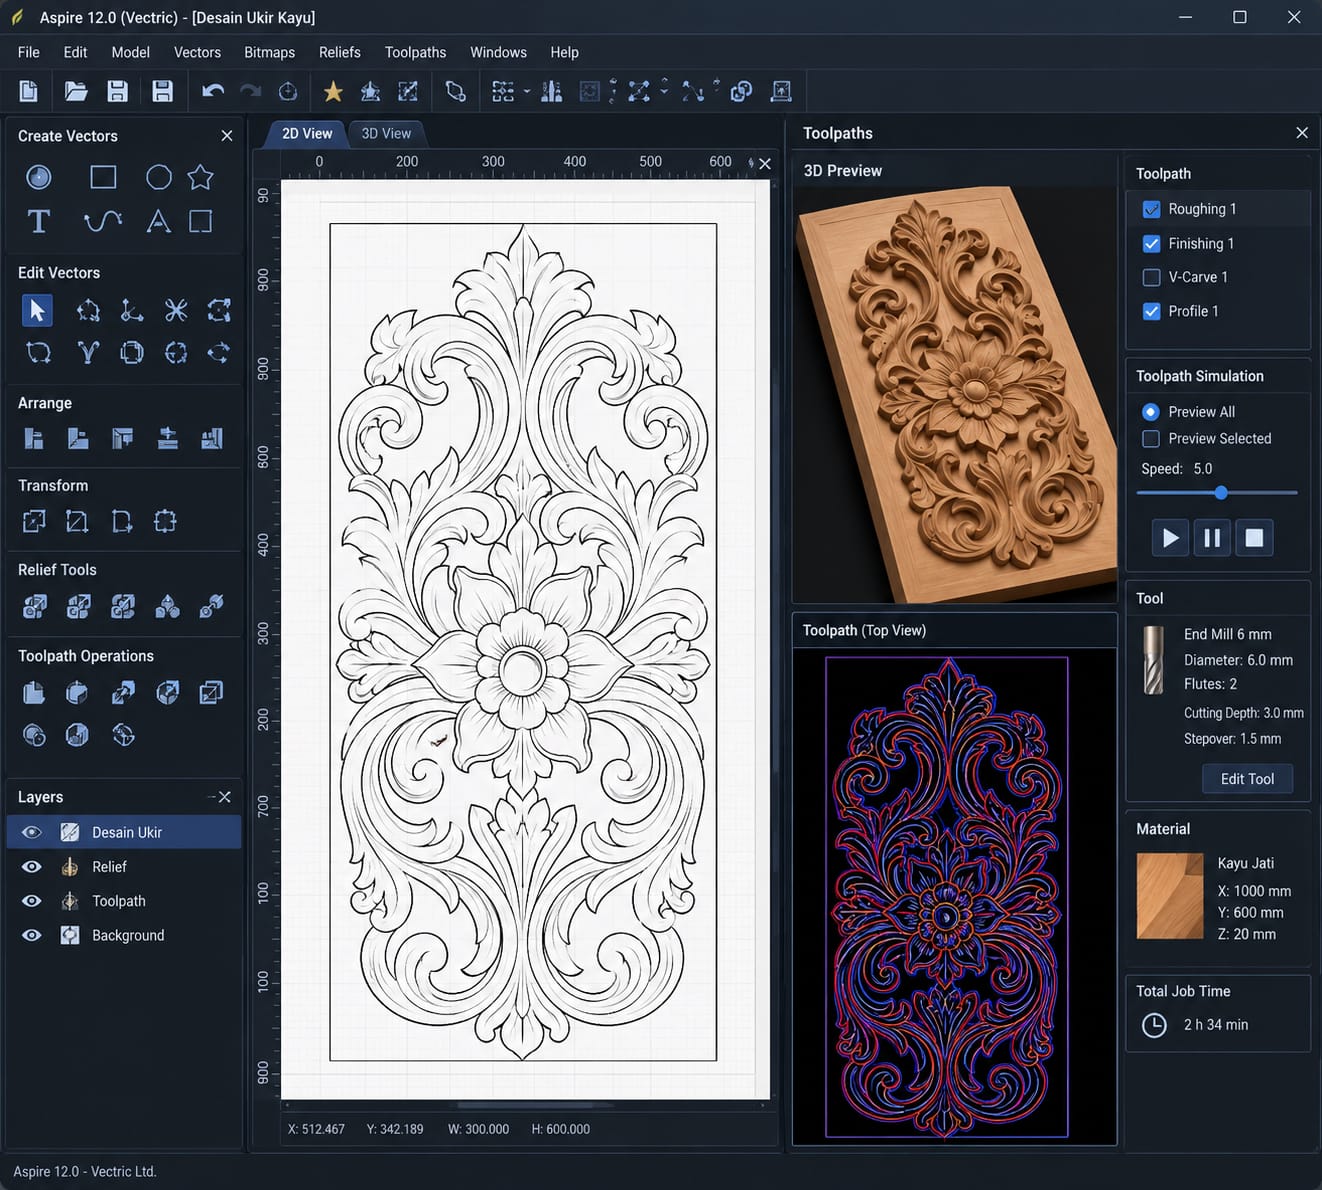Tick the Preview Selected checkbox

(x=1151, y=439)
